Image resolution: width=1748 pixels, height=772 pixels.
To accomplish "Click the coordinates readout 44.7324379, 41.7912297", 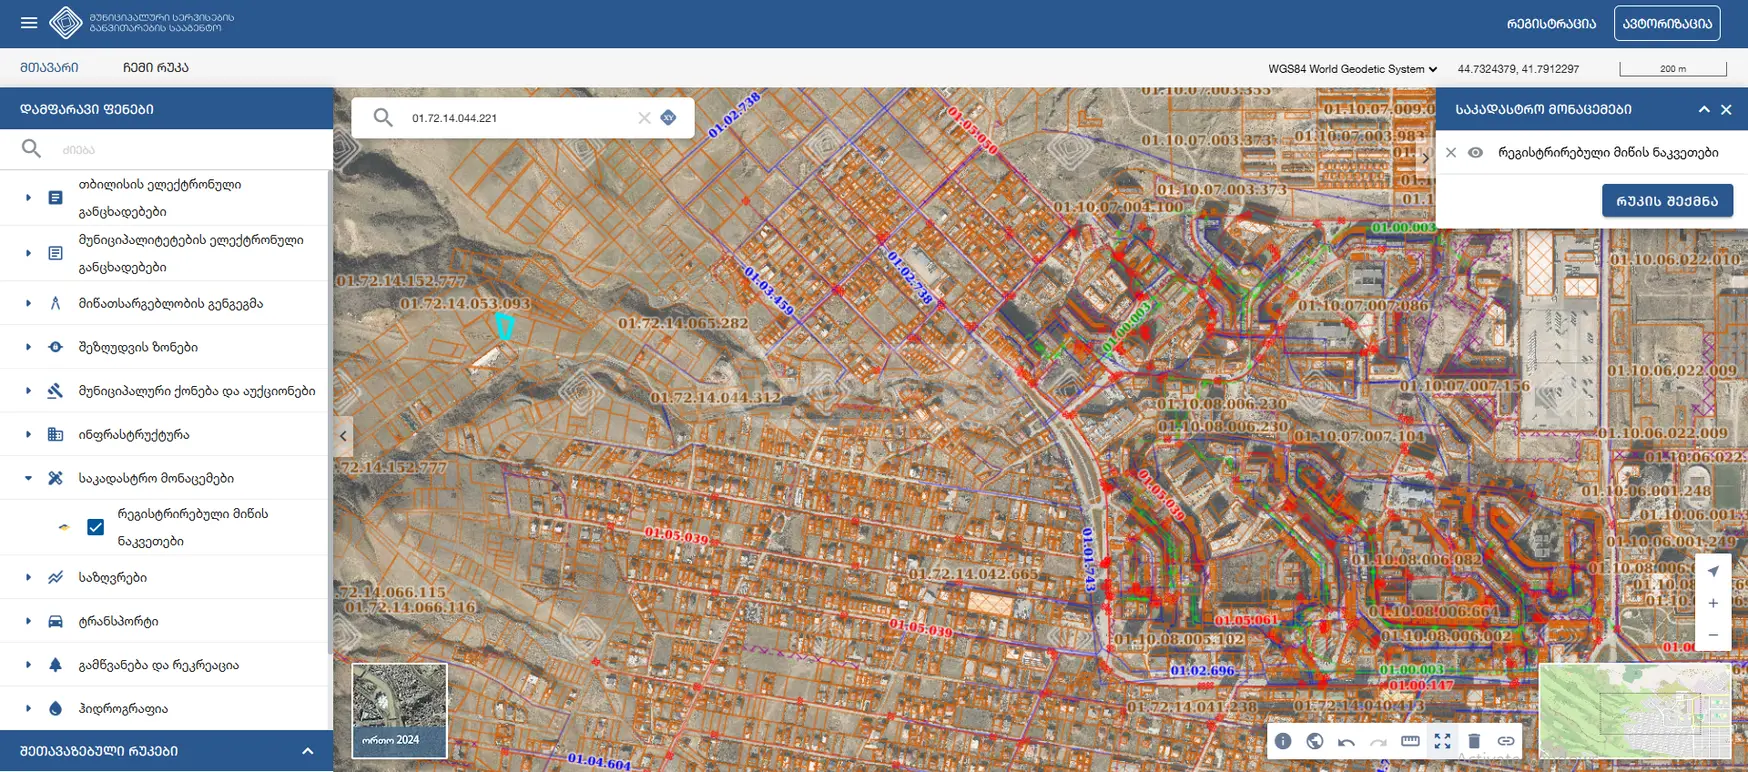I will click(x=1518, y=69).
